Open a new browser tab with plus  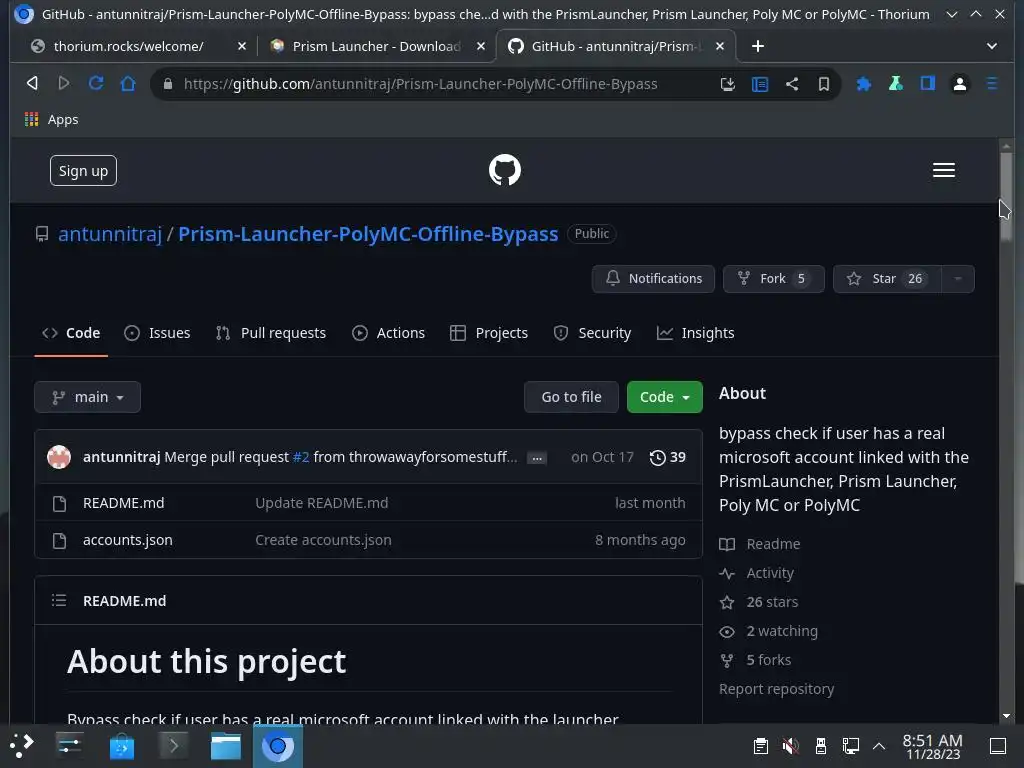[x=758, y=46]
